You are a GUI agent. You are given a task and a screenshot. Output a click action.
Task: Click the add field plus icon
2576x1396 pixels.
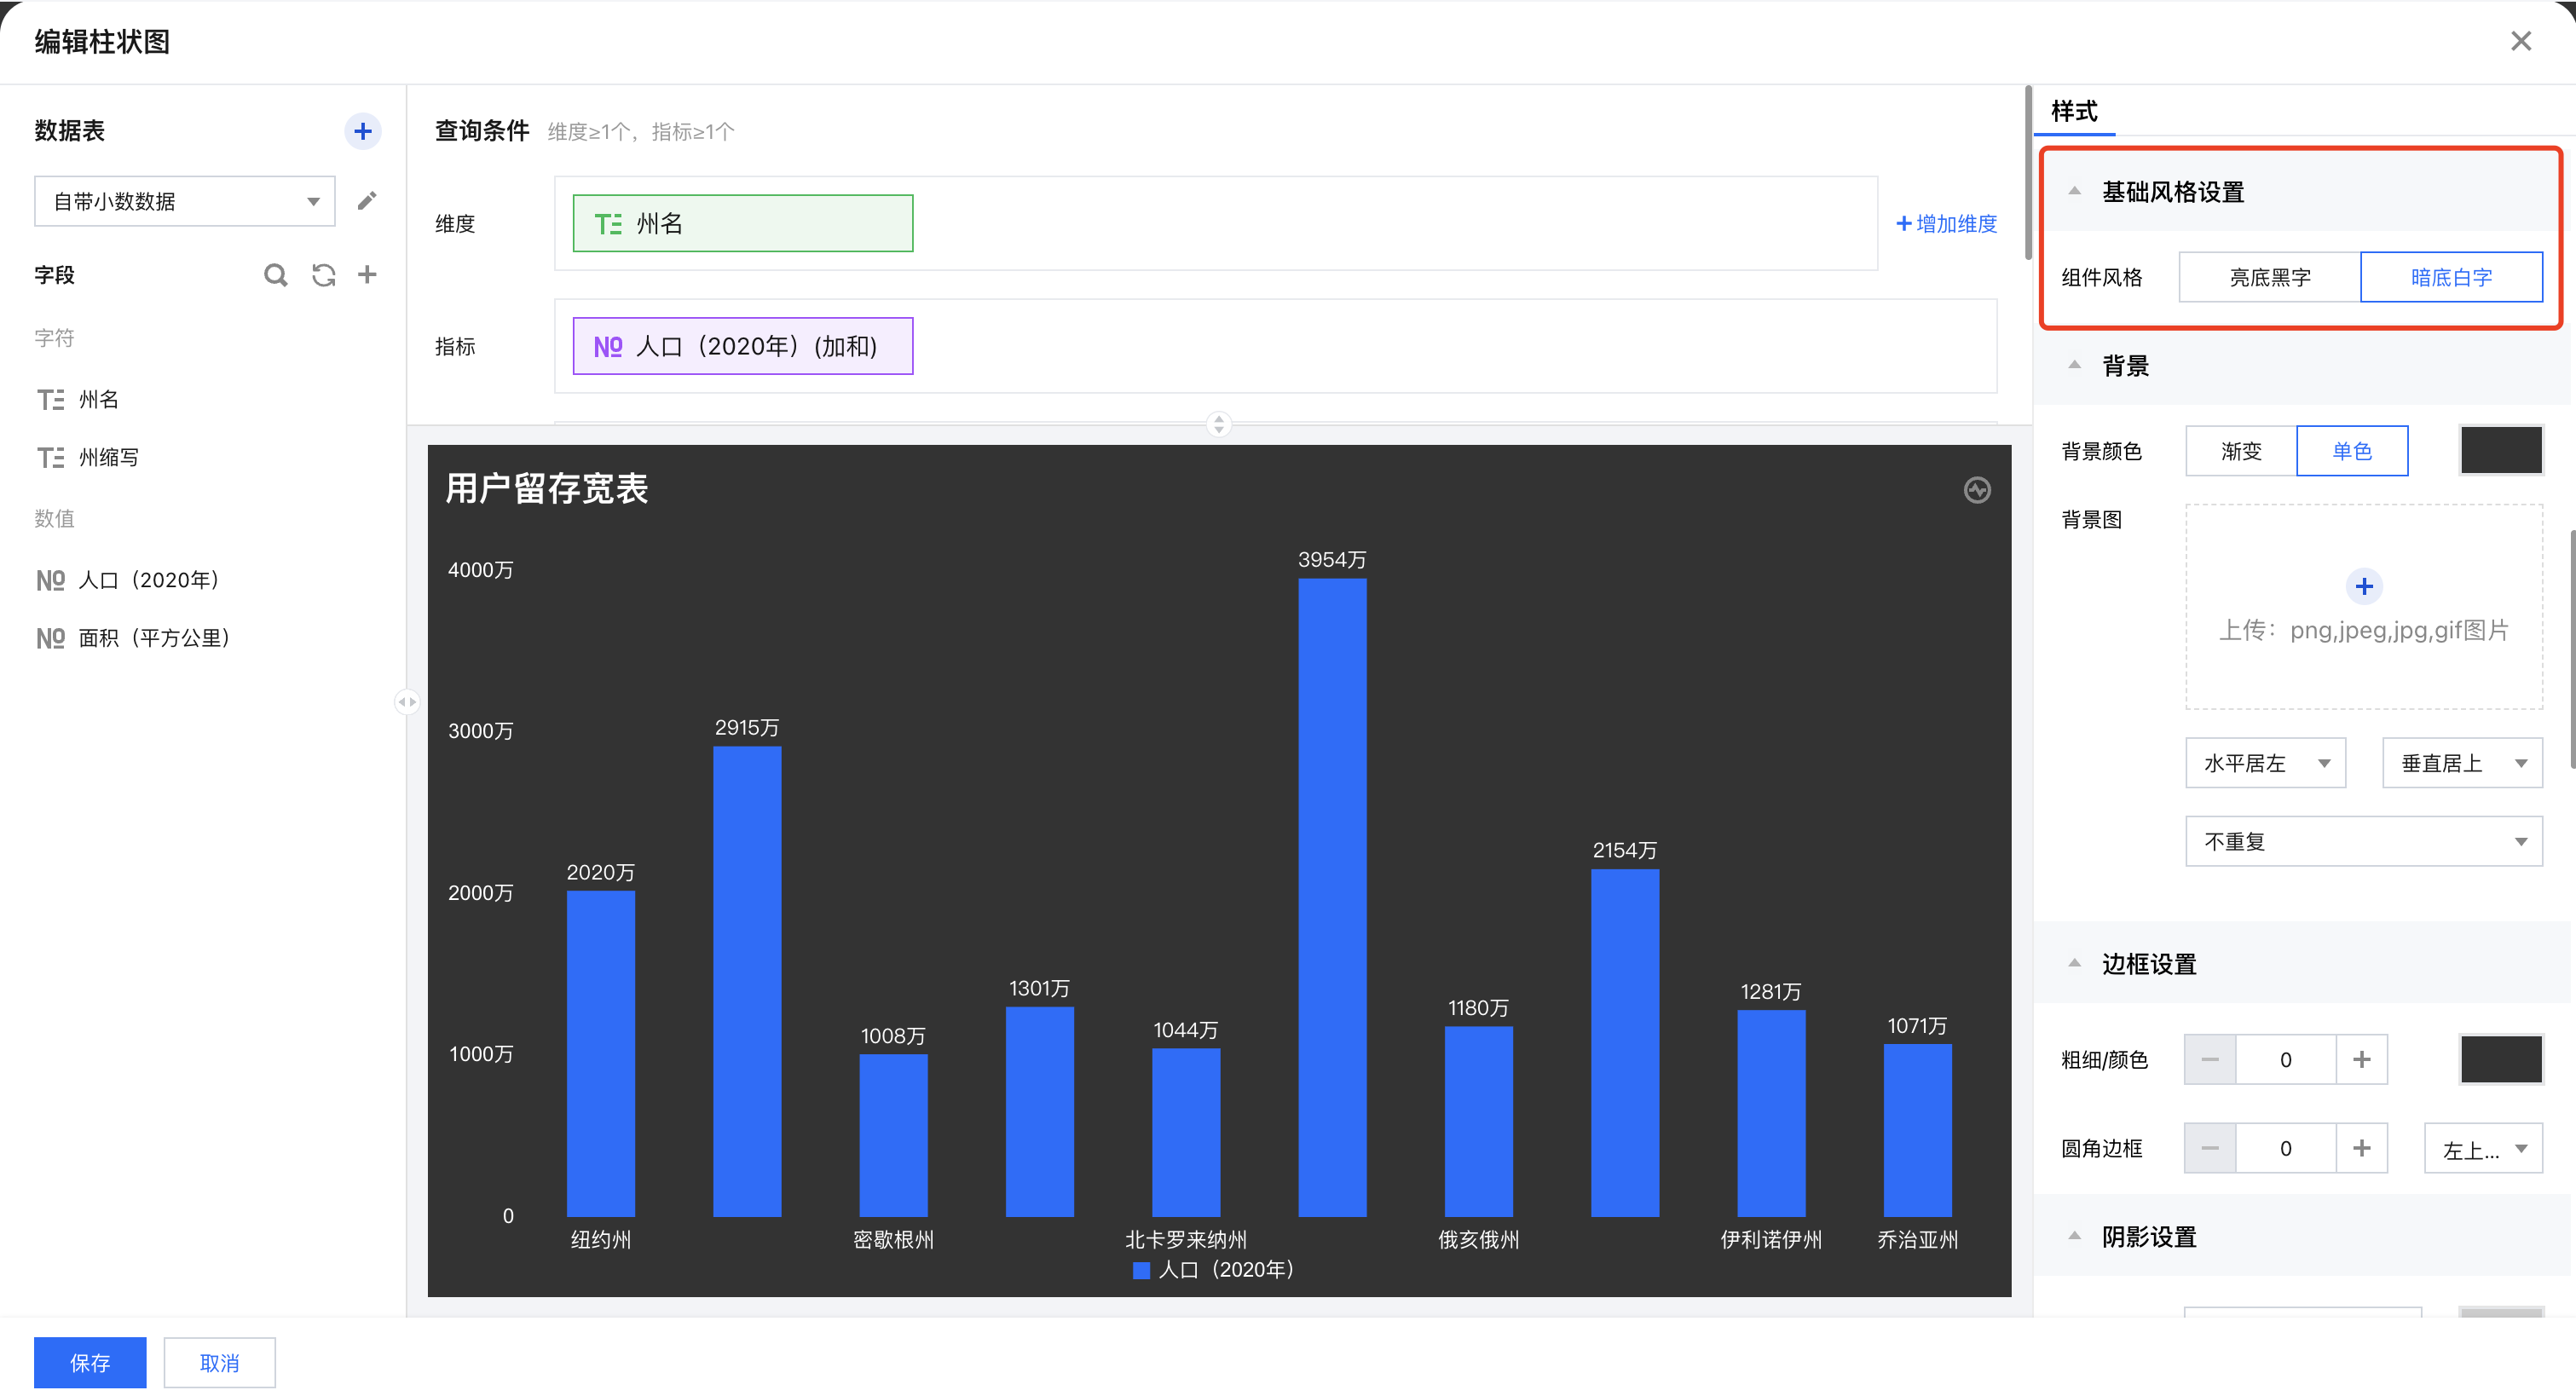[x=367, y=275]
